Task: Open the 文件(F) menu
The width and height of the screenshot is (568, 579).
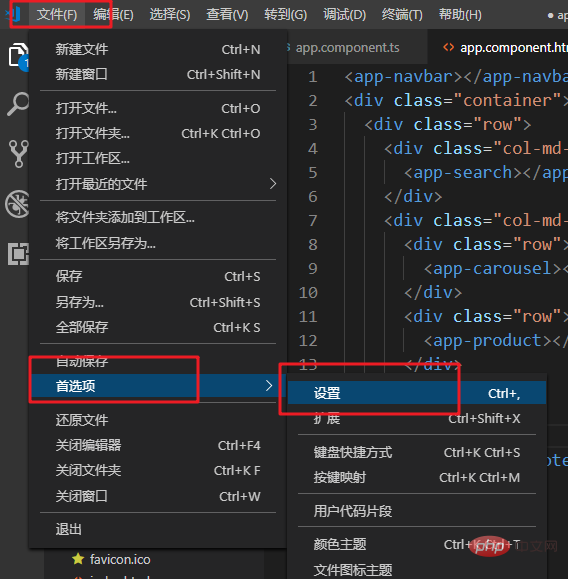Action: (57, 15)
